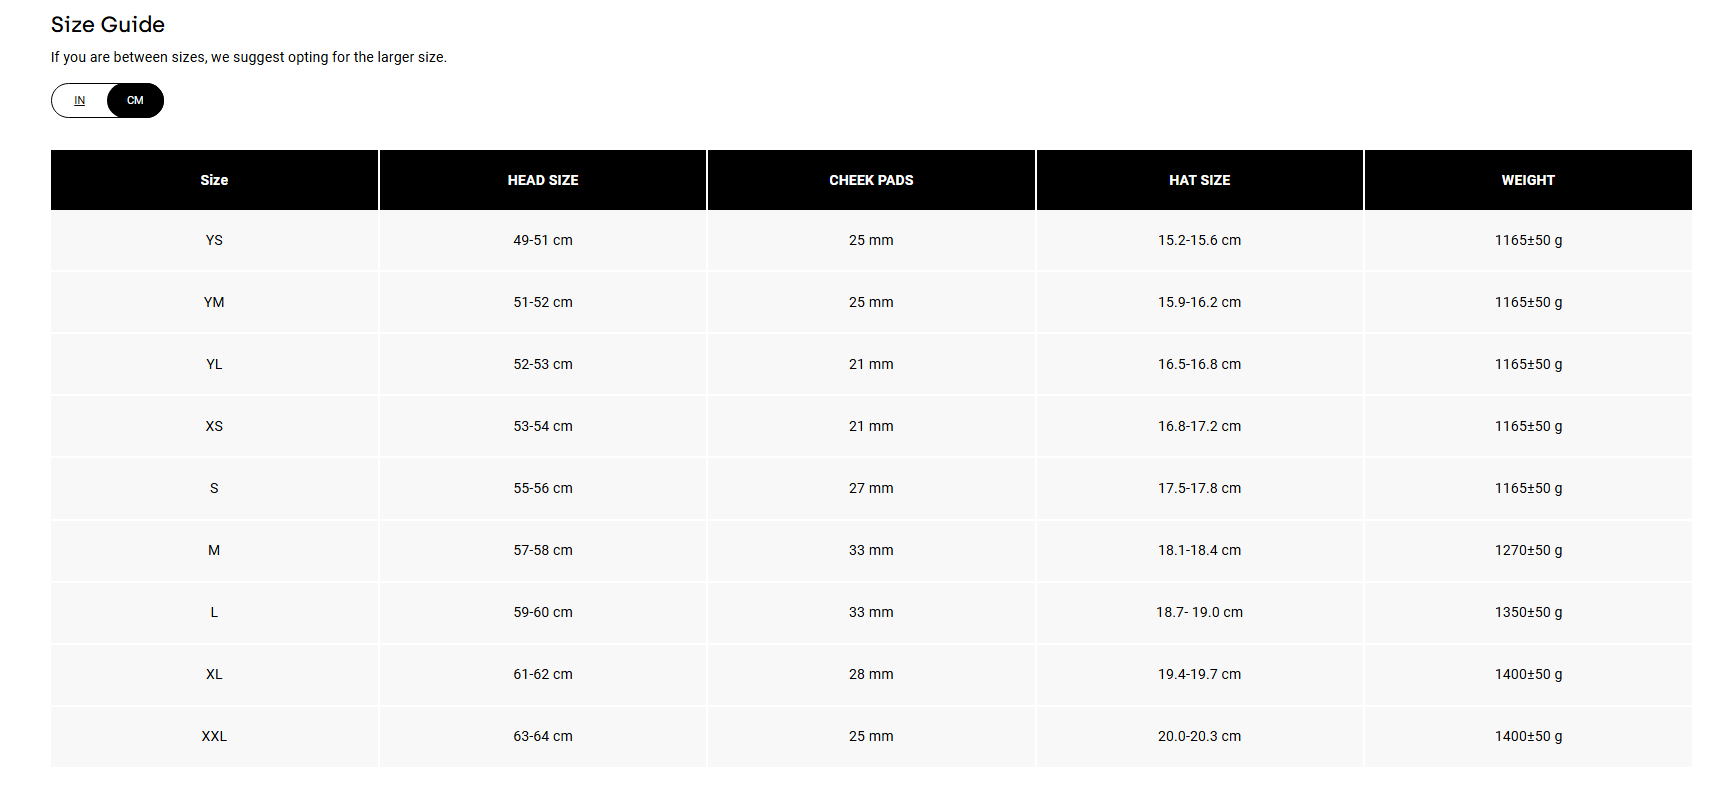Click the XXL size row label
Screen dimensions: 1731x788
pos(214,737)
